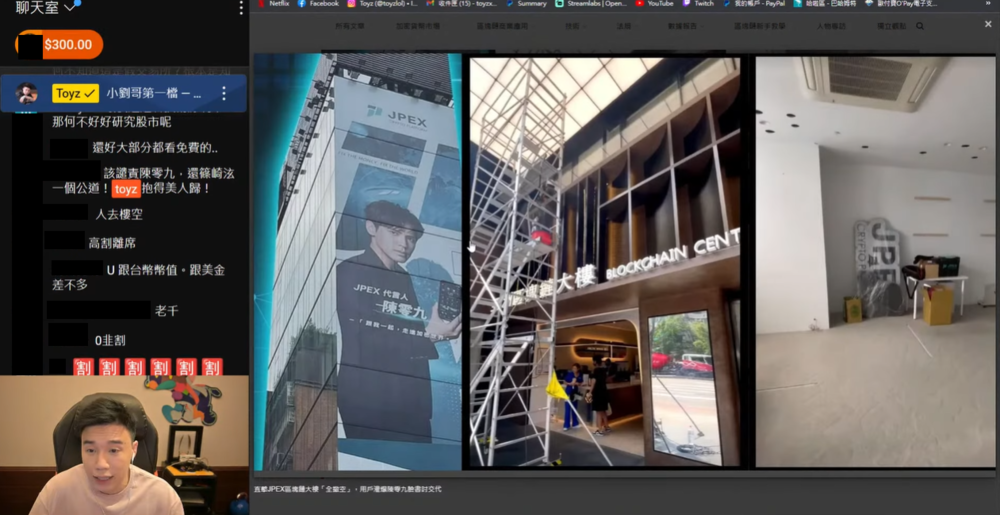This screenshot has height=515, width=1000.
Task: Close the image lightbox viewer
Action: [988, 24]
